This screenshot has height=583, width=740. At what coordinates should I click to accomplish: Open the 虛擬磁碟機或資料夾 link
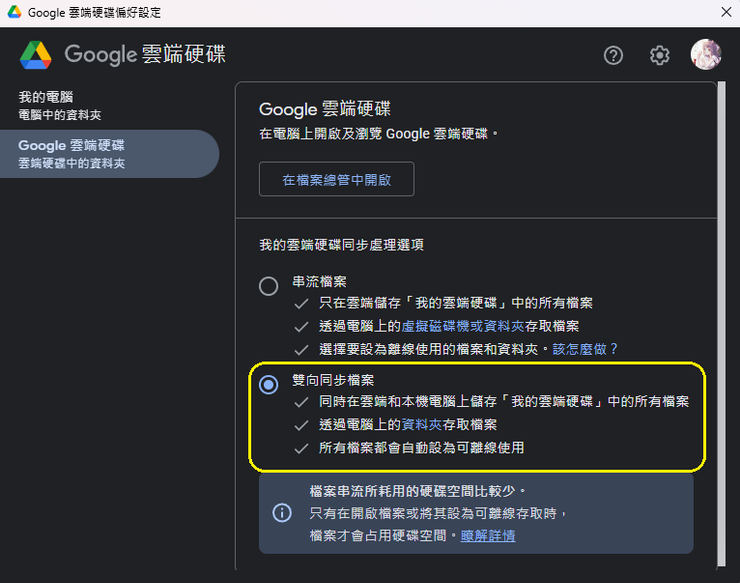tap(462, 326)
